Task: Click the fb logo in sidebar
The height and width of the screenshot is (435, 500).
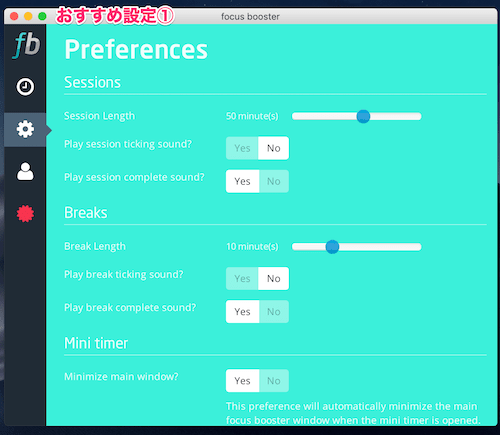Action: pos(27,45)
